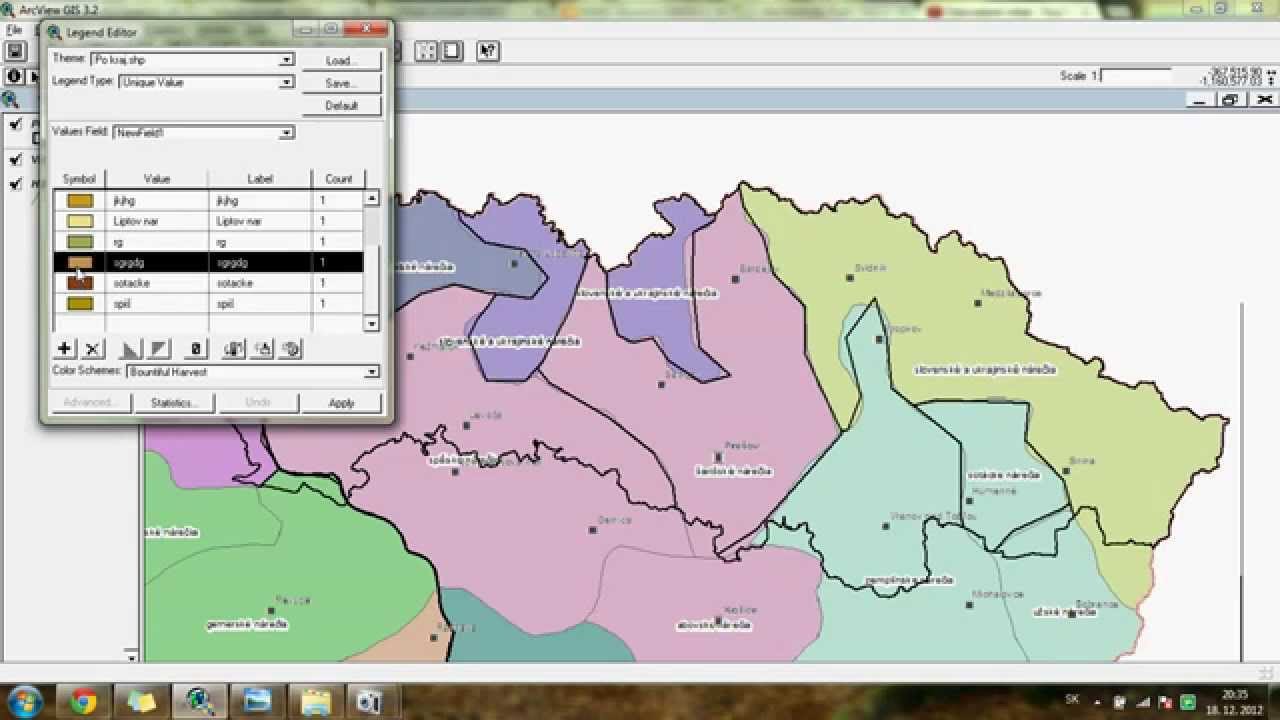Click the rg row green symbol
This screenshot has width=1280, height=720.
[80, 242]
